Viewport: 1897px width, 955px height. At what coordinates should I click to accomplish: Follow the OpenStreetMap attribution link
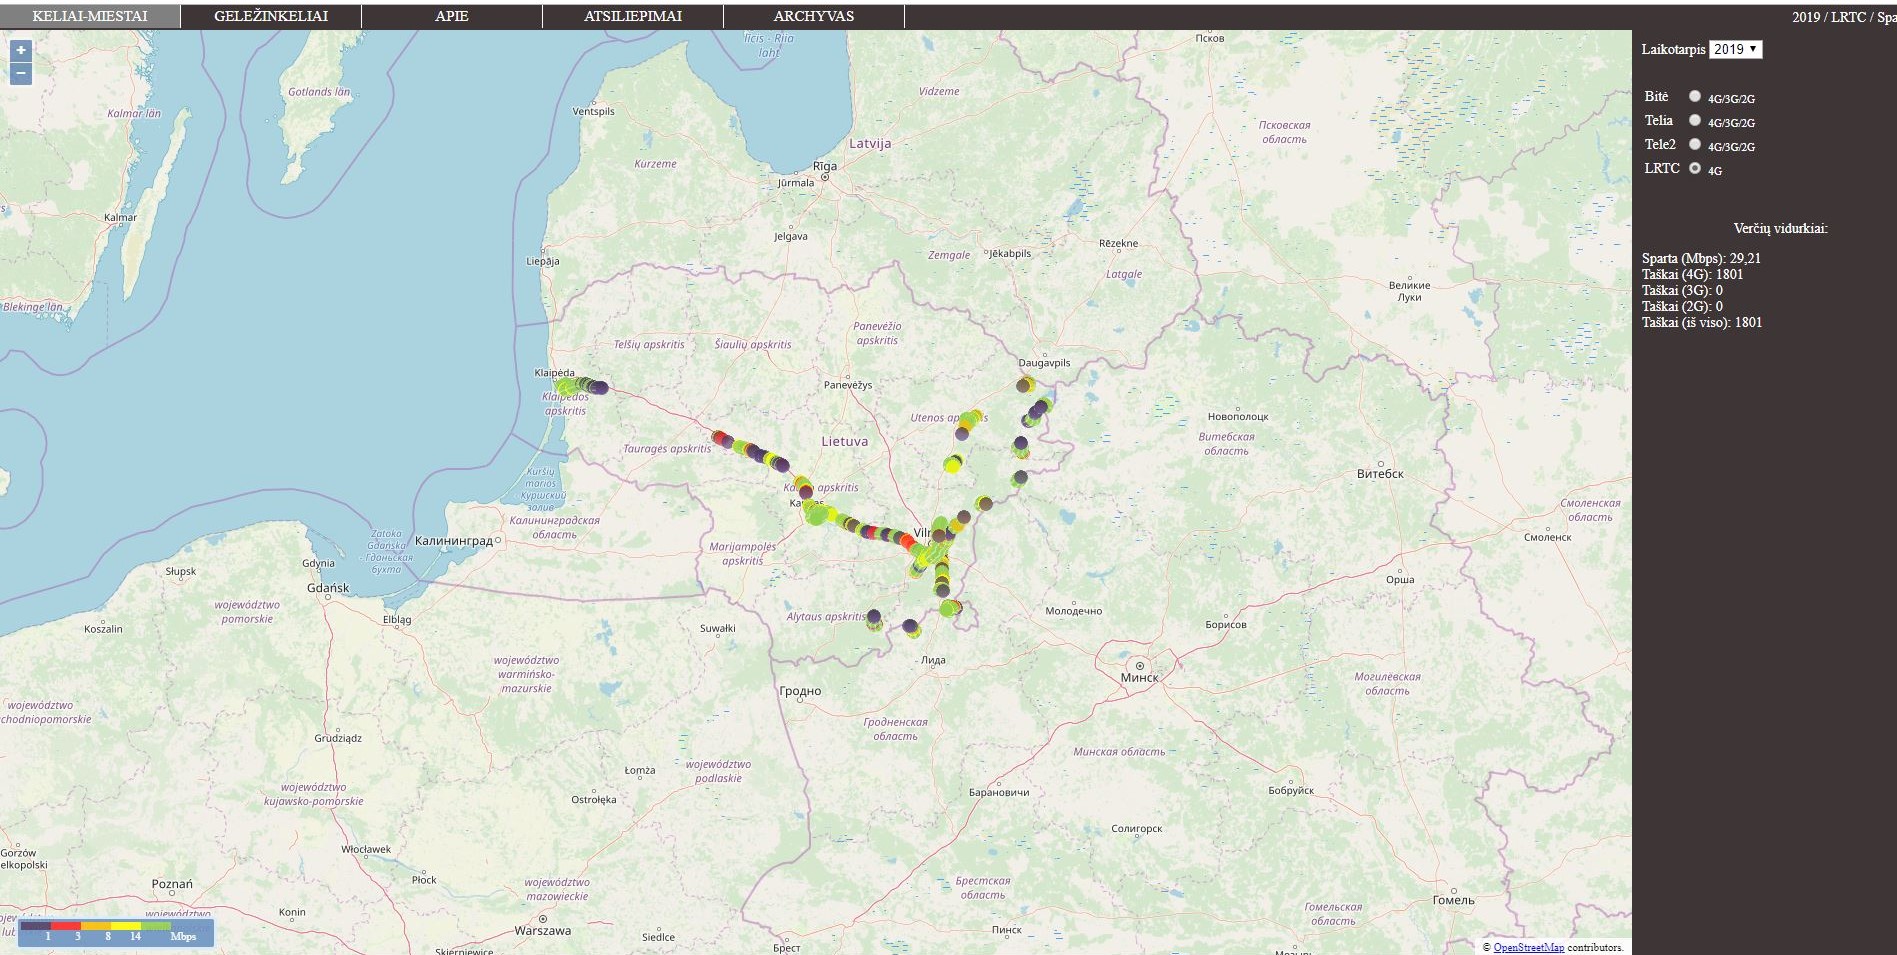pos(1528,947)
